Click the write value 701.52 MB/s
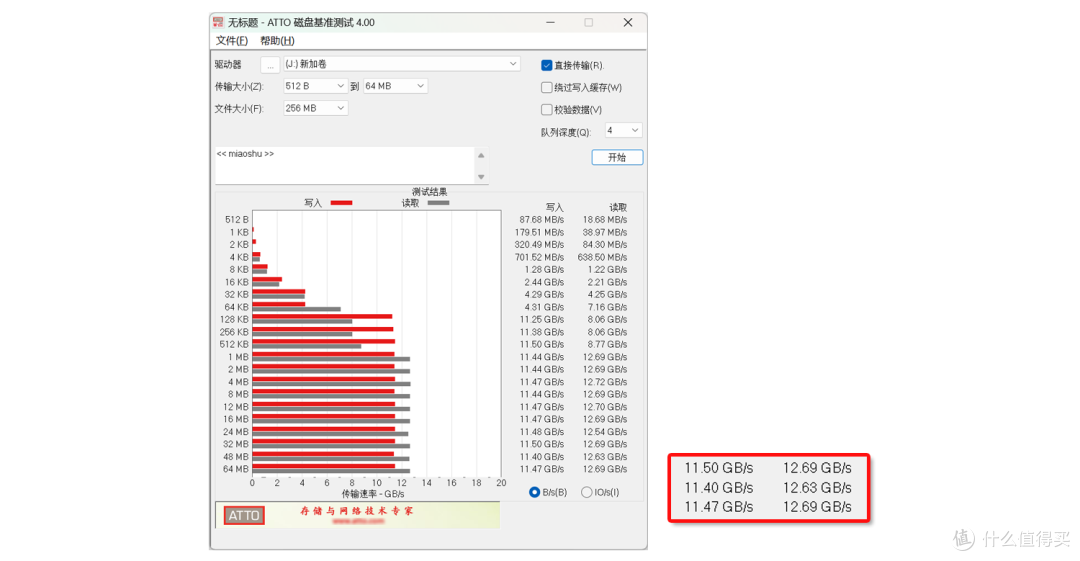The height and width of the screenshot is (561, 1080). pos(539,257)
